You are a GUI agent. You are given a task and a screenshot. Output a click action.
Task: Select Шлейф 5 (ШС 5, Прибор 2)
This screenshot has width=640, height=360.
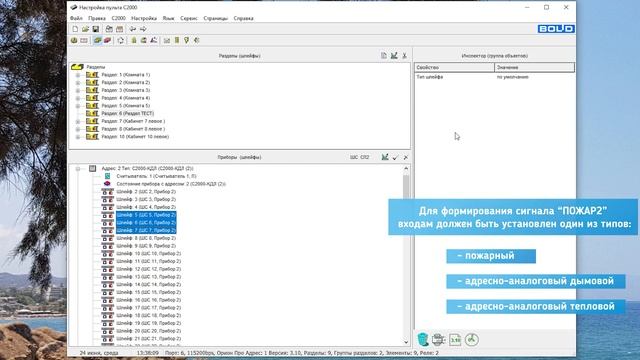pos(146,215)
